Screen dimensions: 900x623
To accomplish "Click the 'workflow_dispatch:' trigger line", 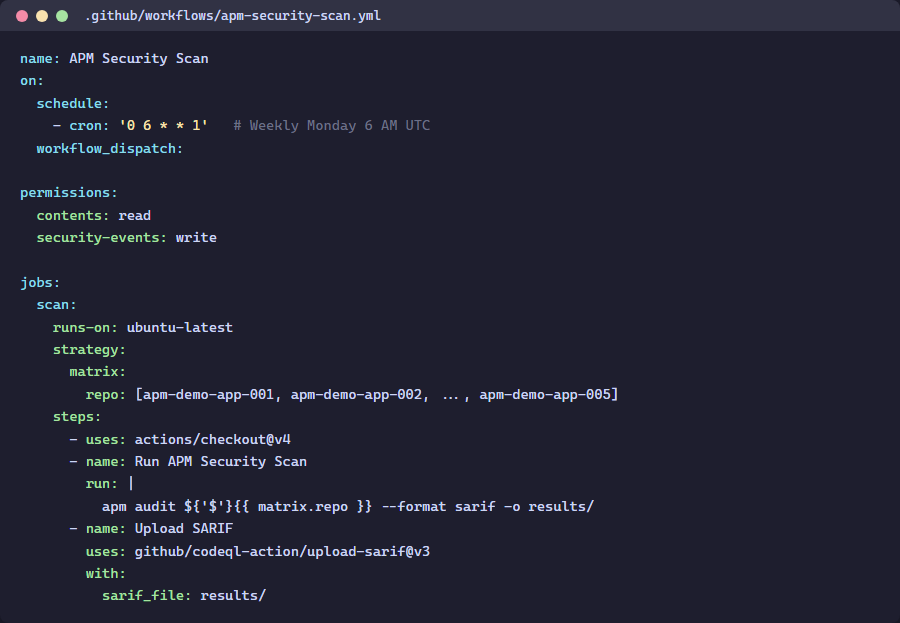I will click(x=110, y=148).
